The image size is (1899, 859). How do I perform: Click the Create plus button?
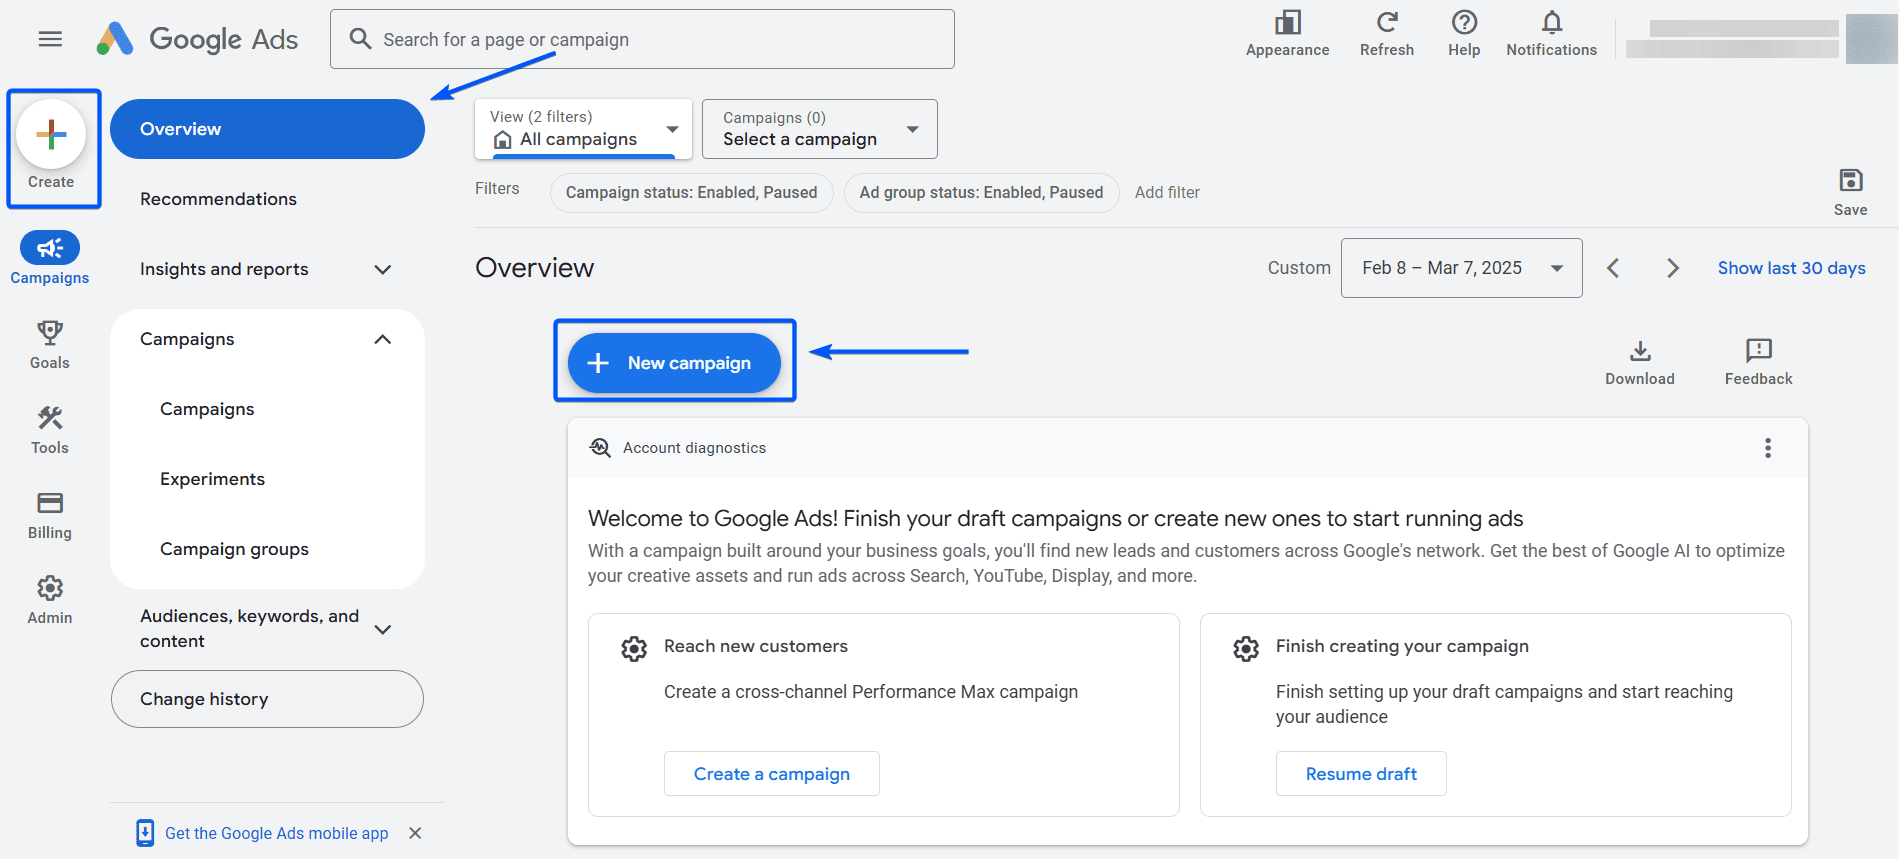point(51,134)
